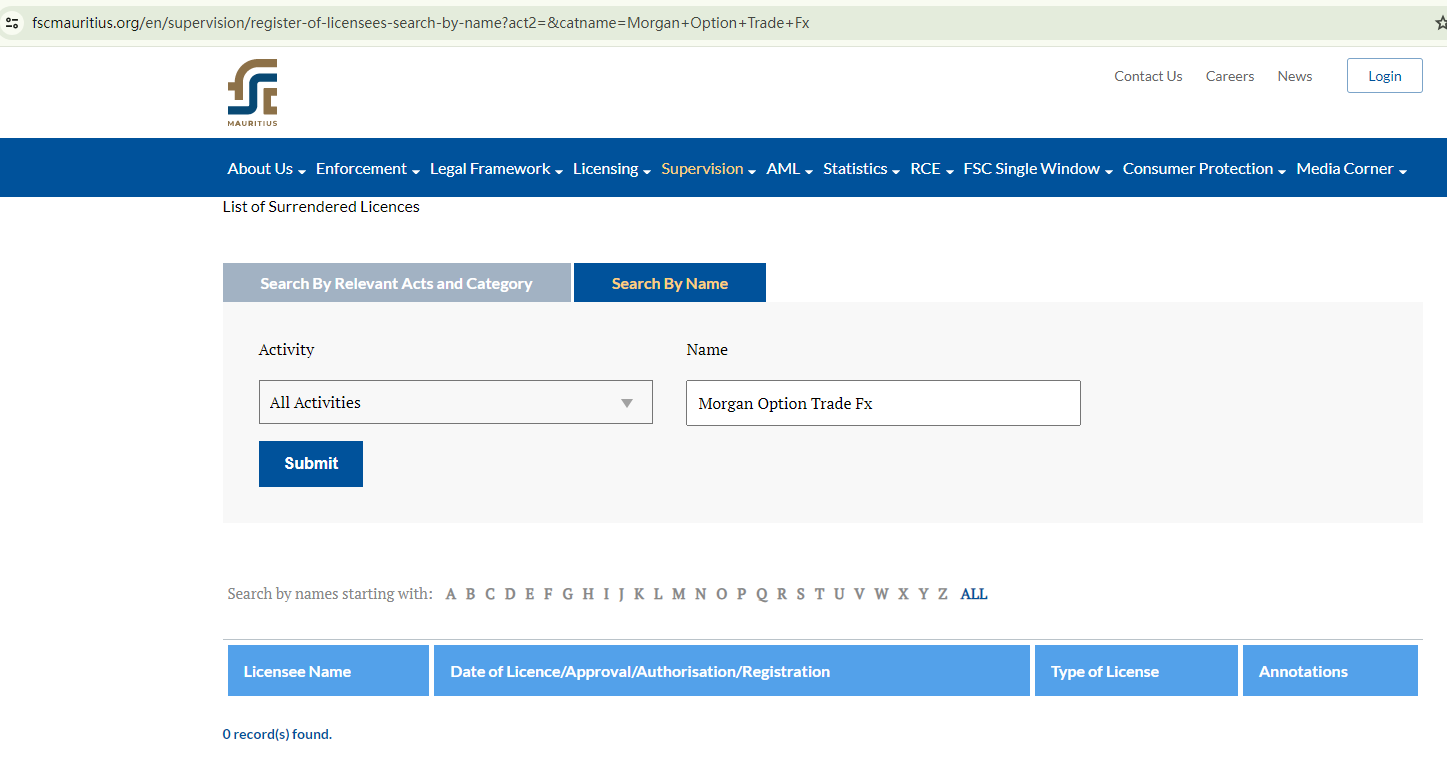
Task: Filter names starting with letter L
Action: (x=658, y=594)
